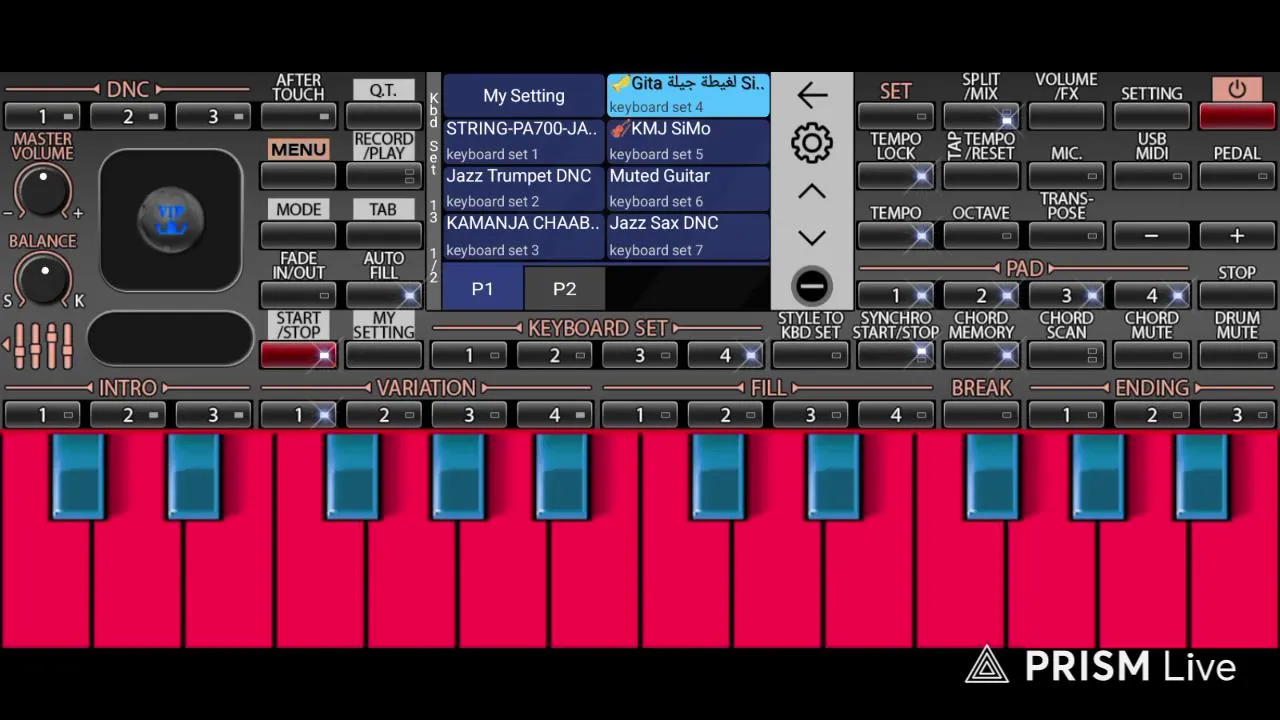Viewport: 1280px width, 720px height.
Task: Select KMJ SiMo keyboard set 5
Action: click(x=688, y=141)
